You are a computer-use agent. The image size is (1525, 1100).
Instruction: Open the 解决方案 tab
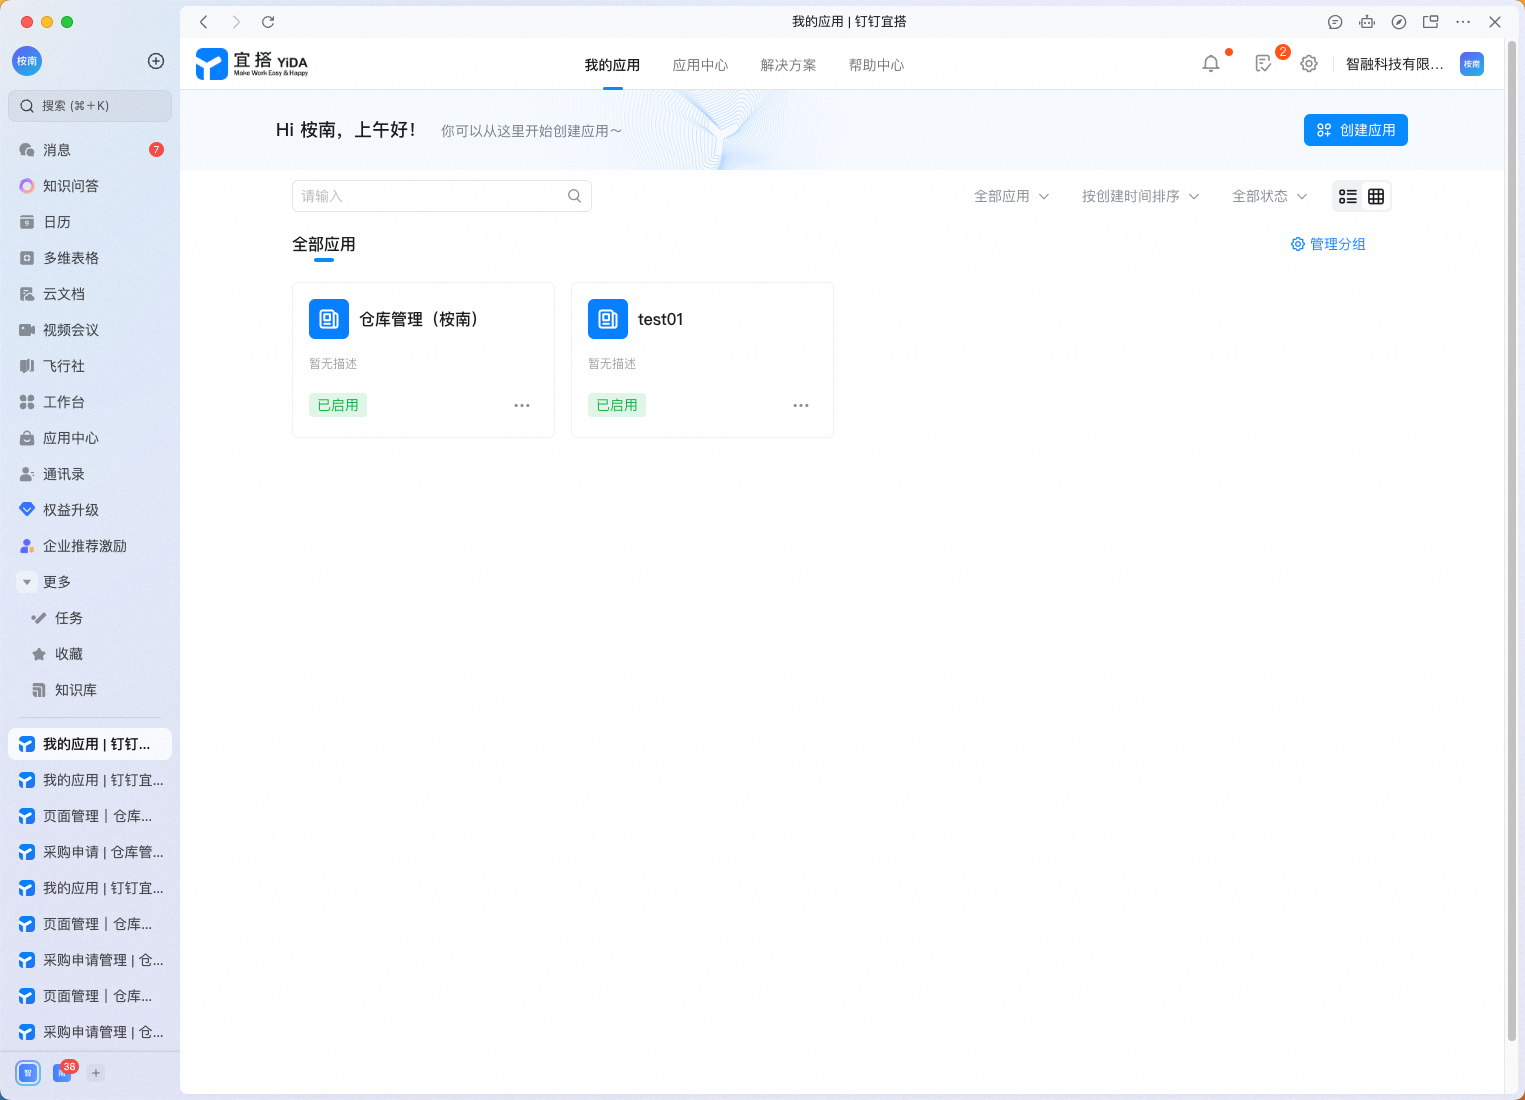(x=788, y=65)
